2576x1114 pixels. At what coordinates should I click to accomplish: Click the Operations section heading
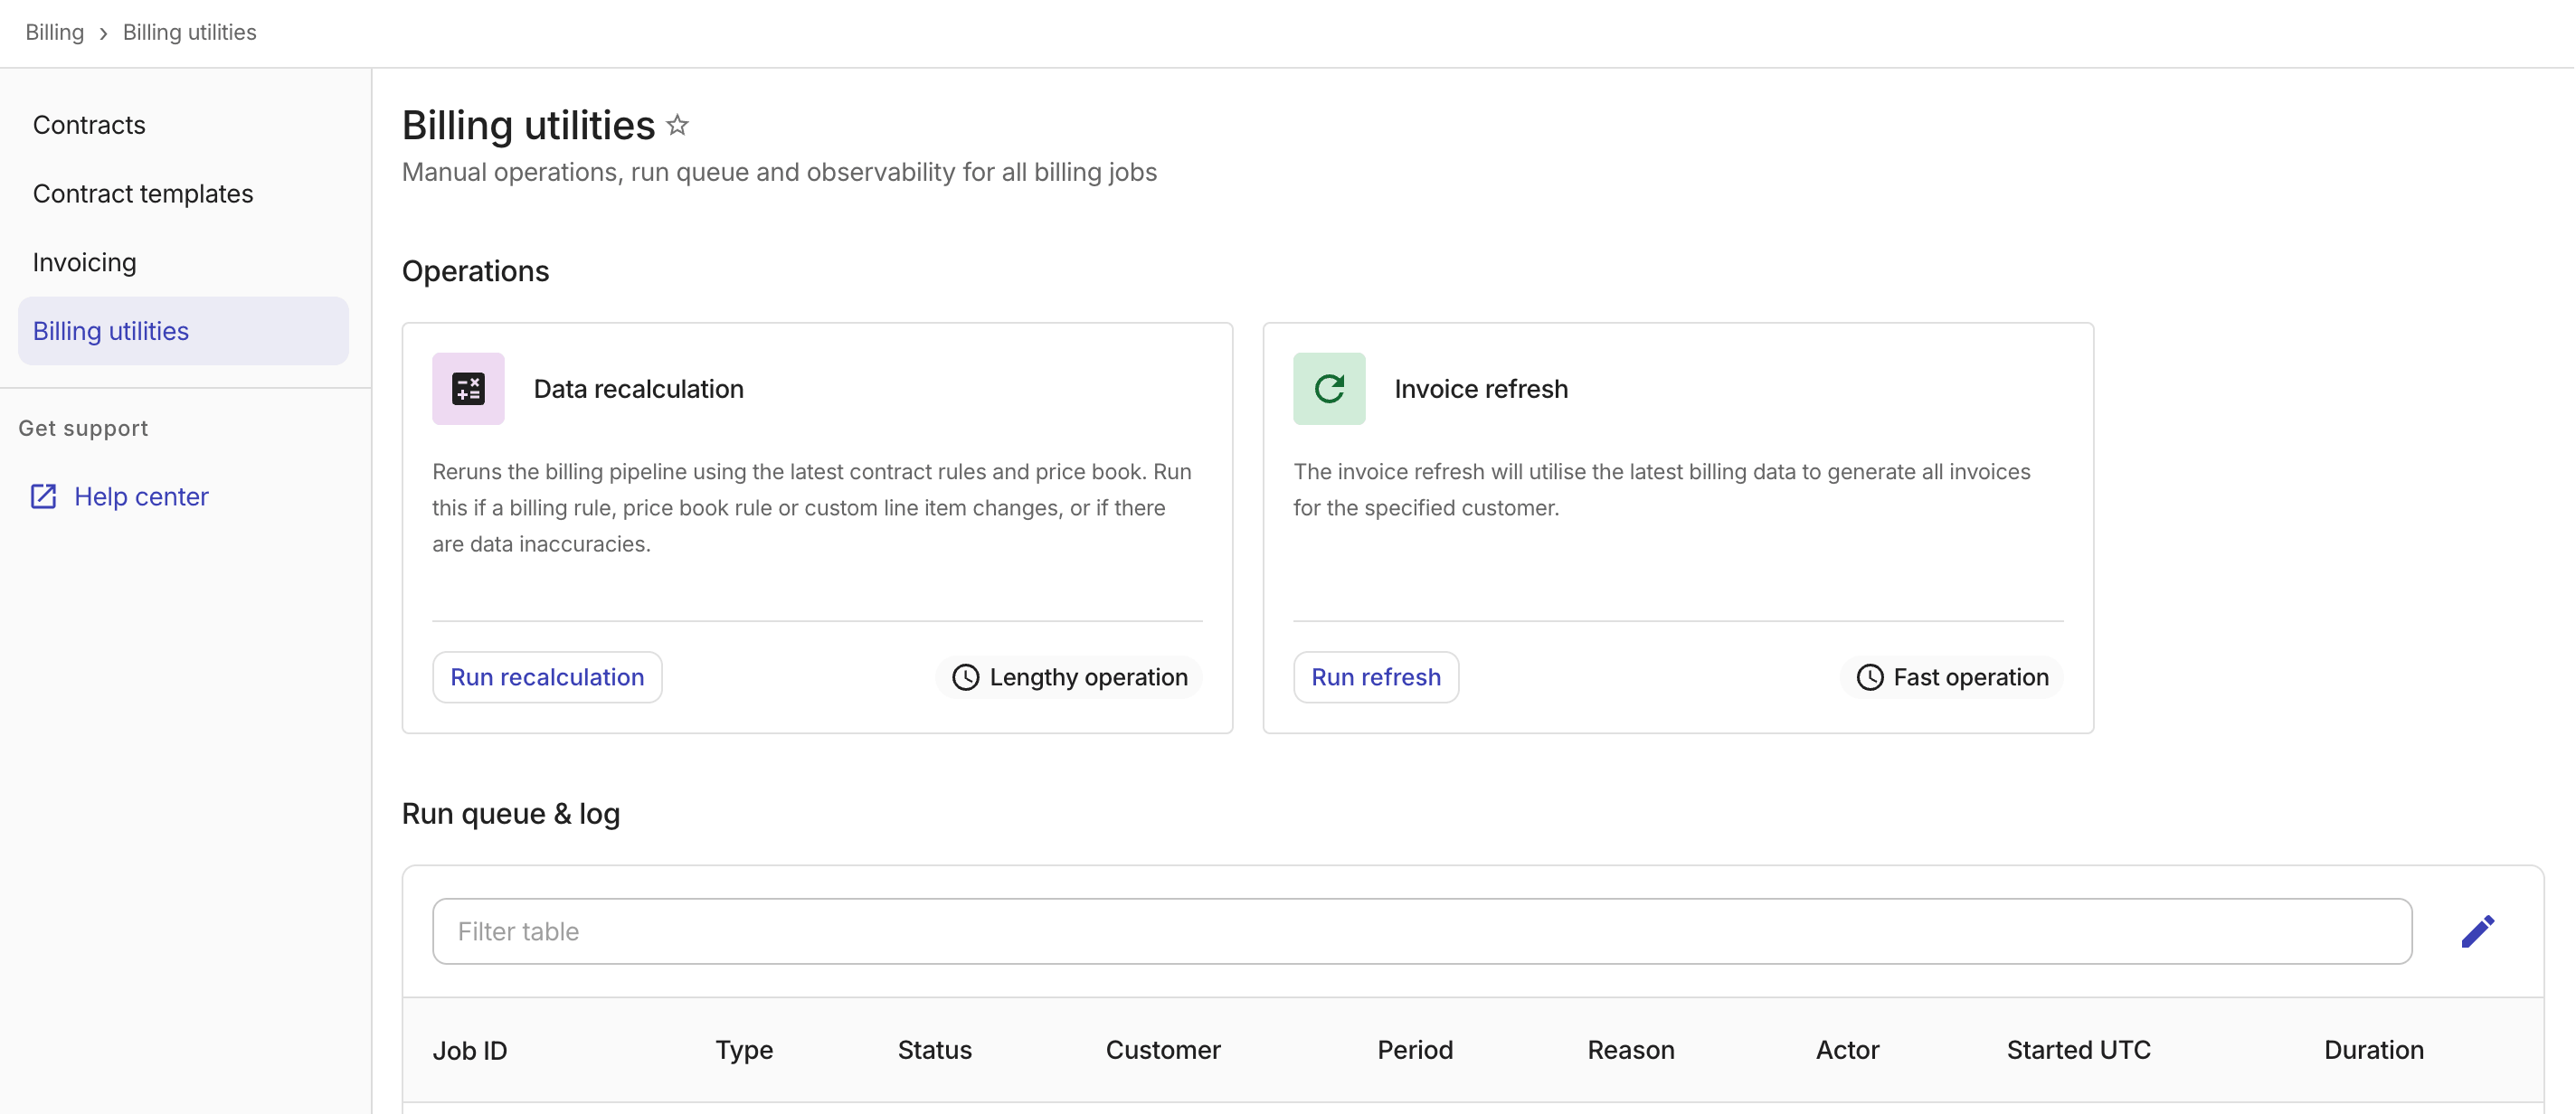(475, 271)
